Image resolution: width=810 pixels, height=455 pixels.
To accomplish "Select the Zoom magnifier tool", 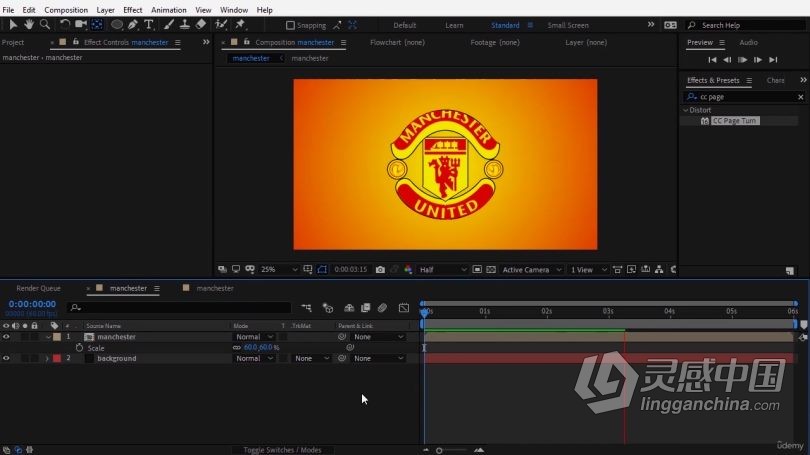I will 45,24.
